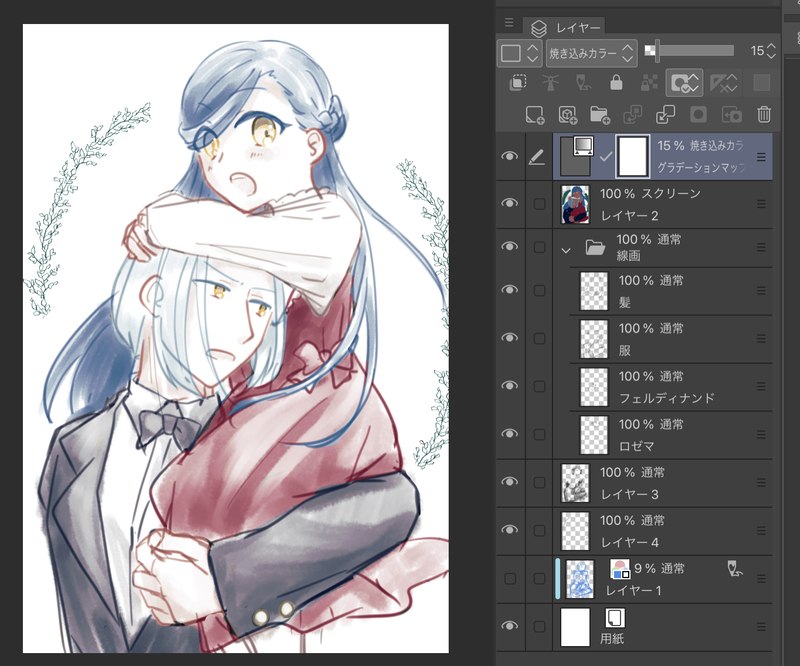Screen dimensions: 800x666
Task: Click grip handle on gradient map layer row
Action: 761,157
